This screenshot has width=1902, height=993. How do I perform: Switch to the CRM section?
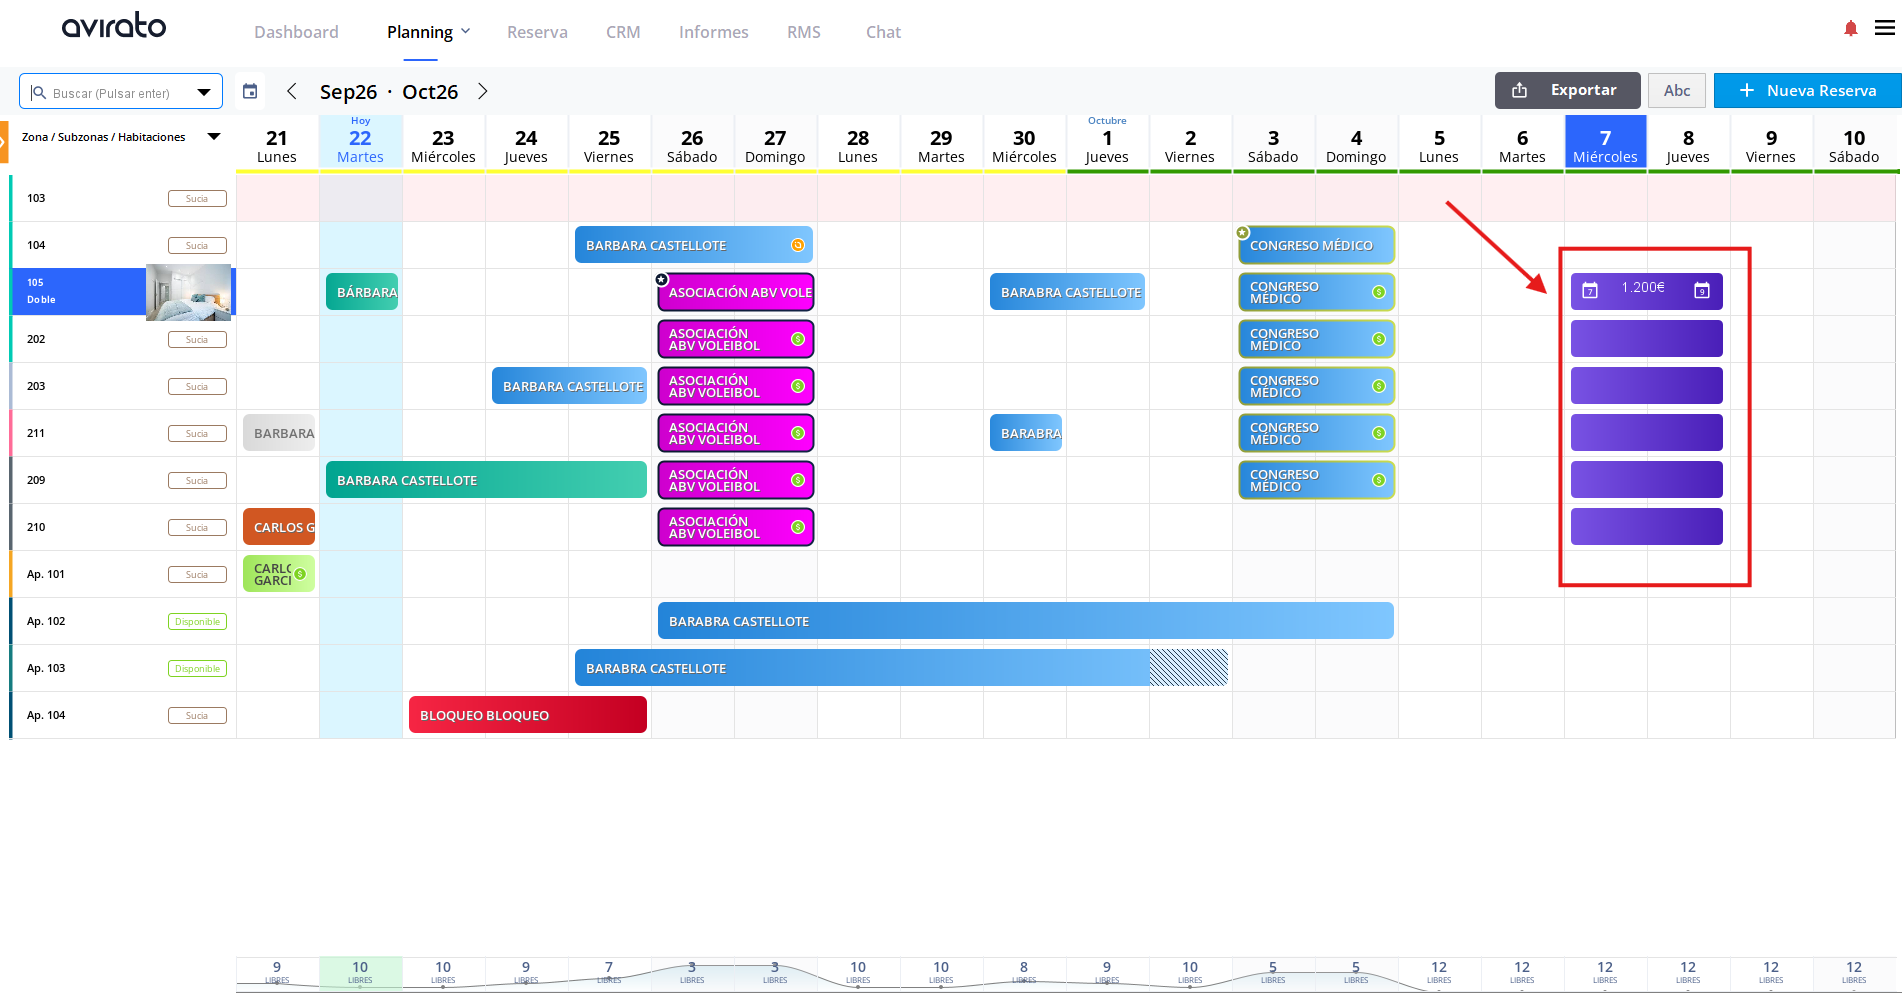coord(623,32)
